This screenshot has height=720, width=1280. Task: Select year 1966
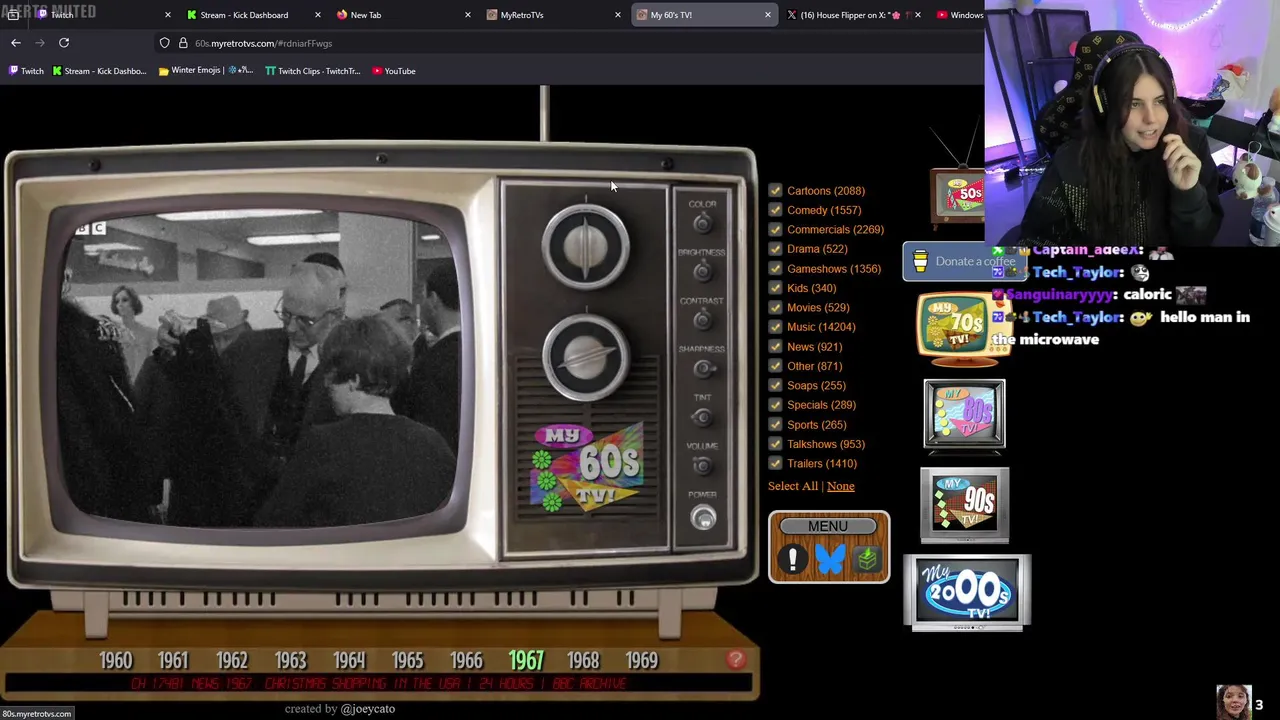pos(466,661)
